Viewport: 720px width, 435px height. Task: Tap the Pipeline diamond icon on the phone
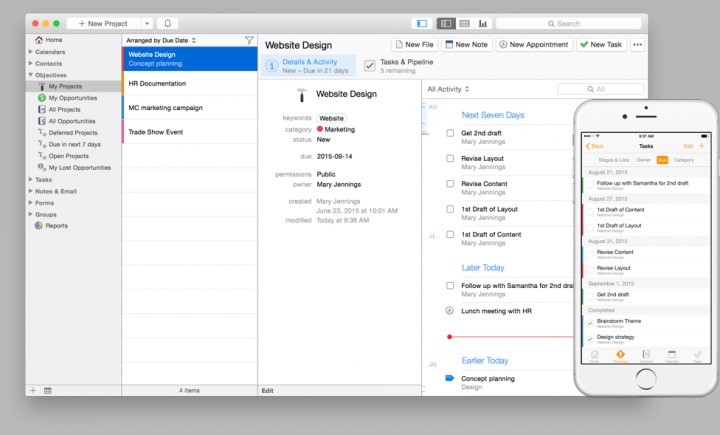pyautogui.click(x=620, y=355)
